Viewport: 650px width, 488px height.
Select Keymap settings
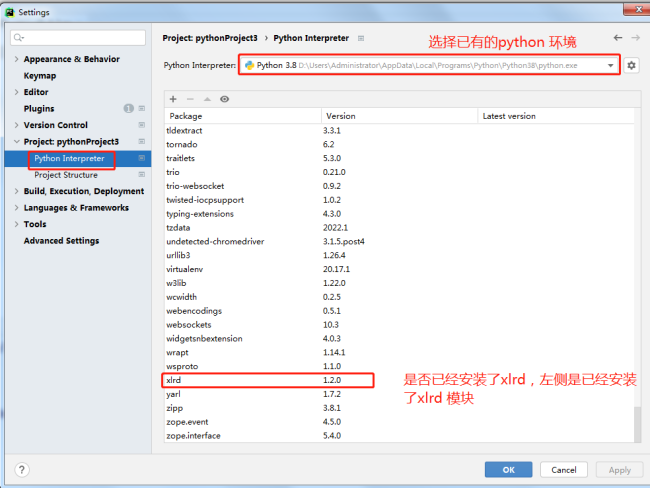pos(40,75)
